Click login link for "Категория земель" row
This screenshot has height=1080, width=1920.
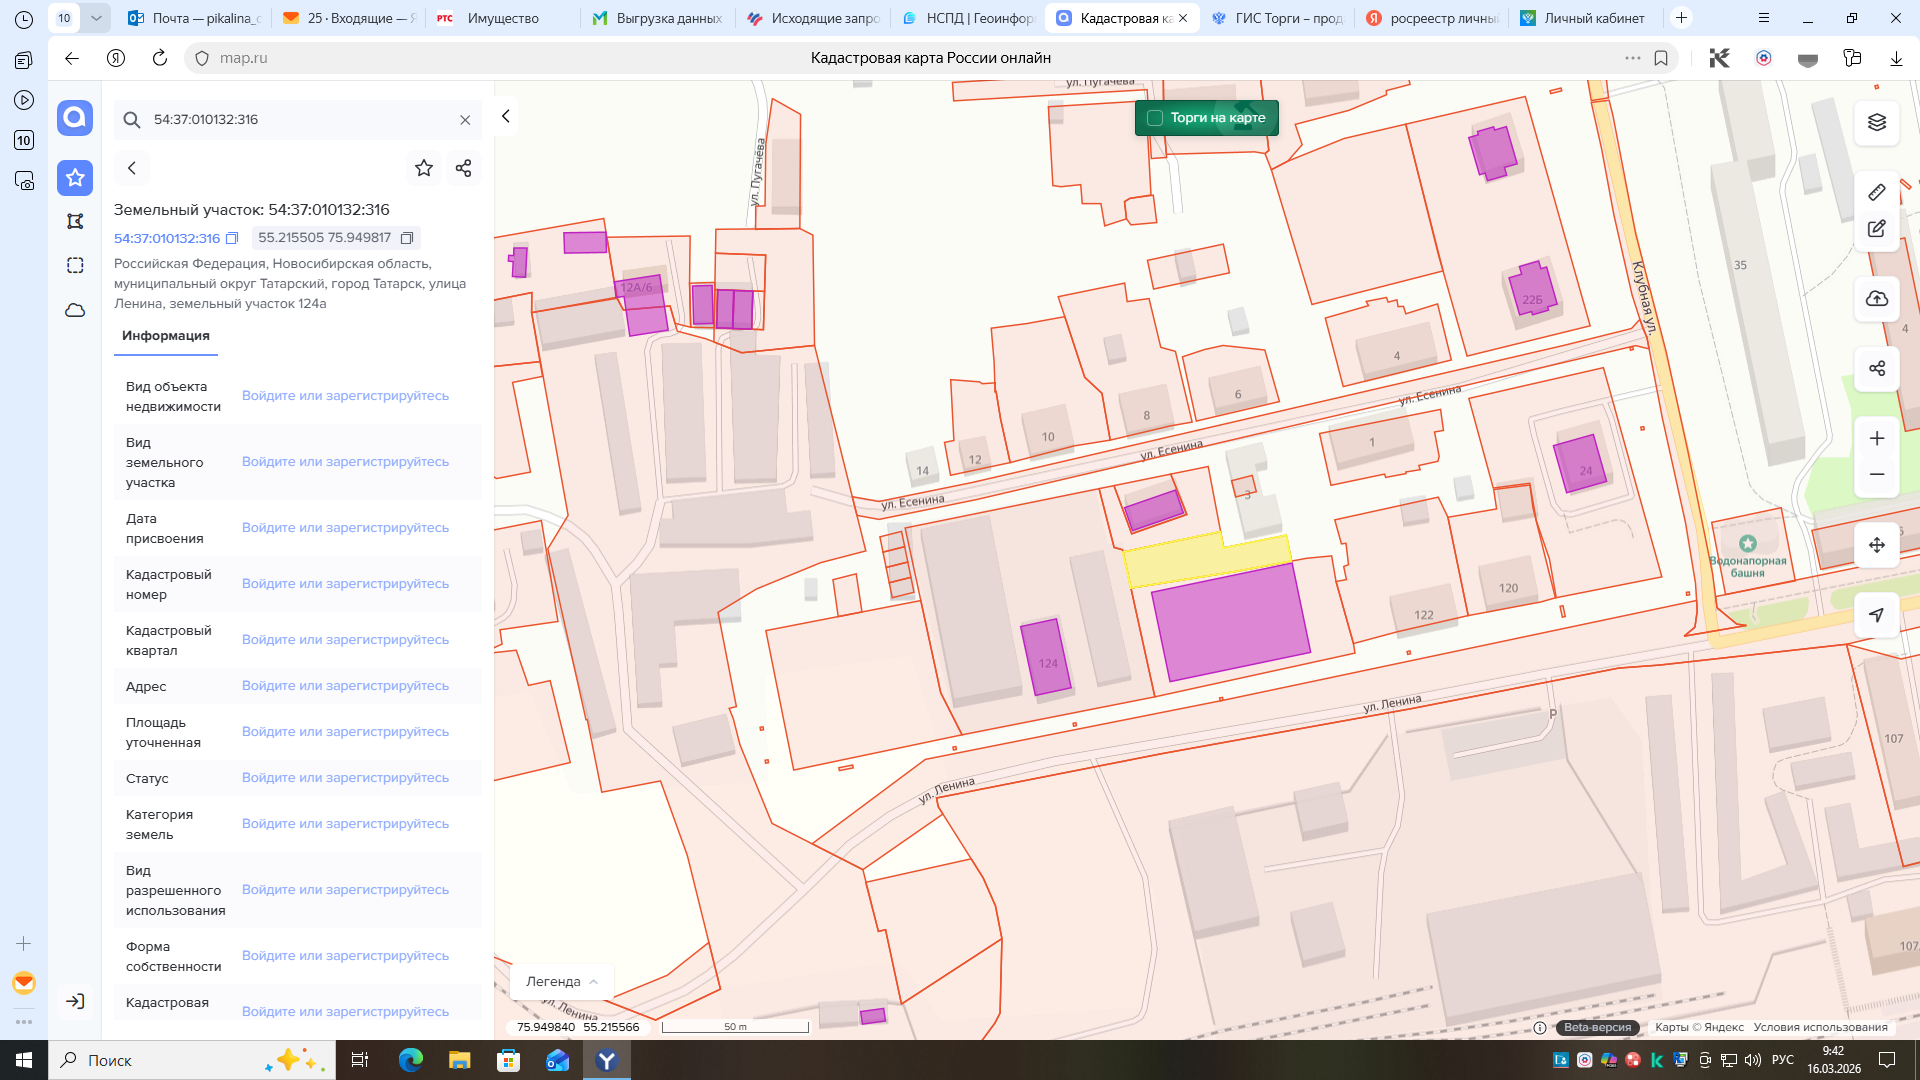345,824
